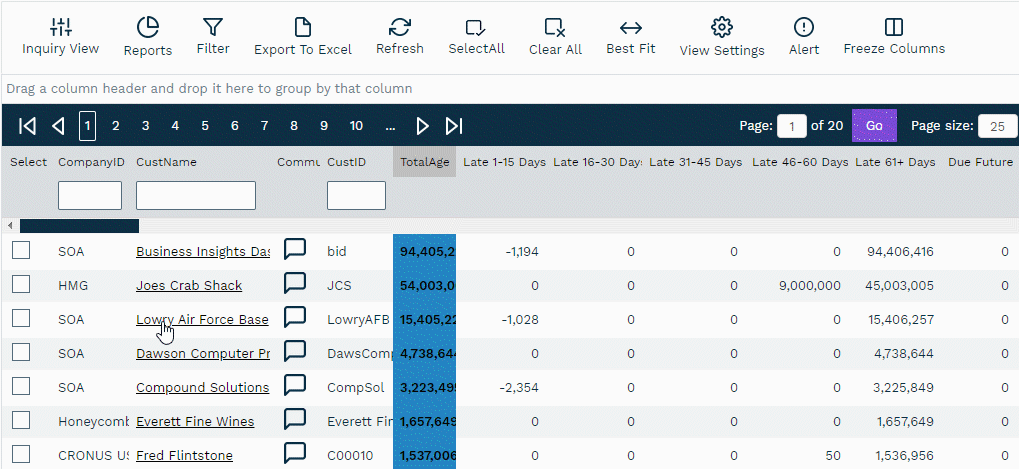This screenshot has height=469, width=1019.
Task: Sort by the TotalAge column header
Action: pos(424,162)
